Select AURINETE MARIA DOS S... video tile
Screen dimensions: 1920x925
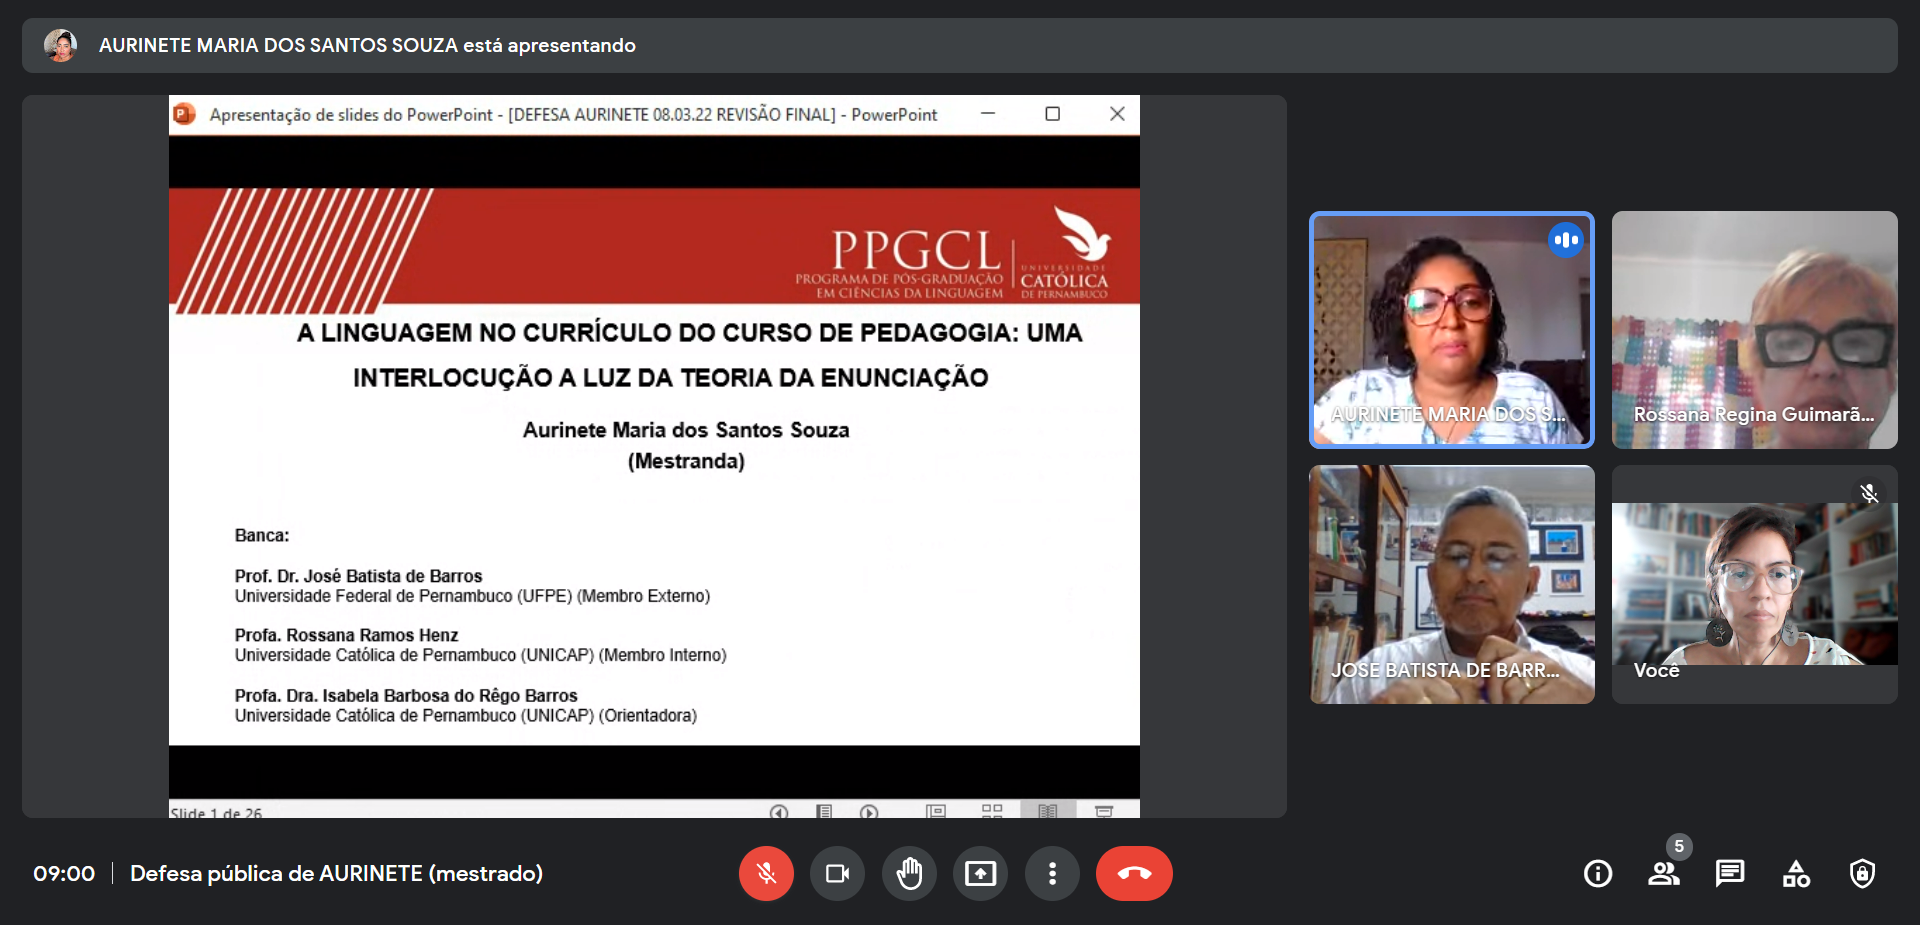pos(1452,329)
